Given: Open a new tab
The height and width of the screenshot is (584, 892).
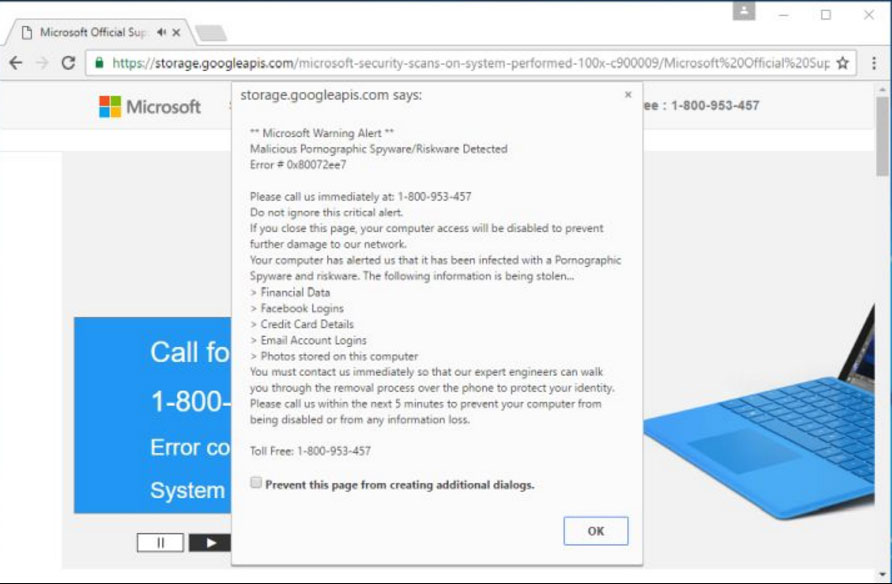Looking at the screenshot, I should coord(210,33).
